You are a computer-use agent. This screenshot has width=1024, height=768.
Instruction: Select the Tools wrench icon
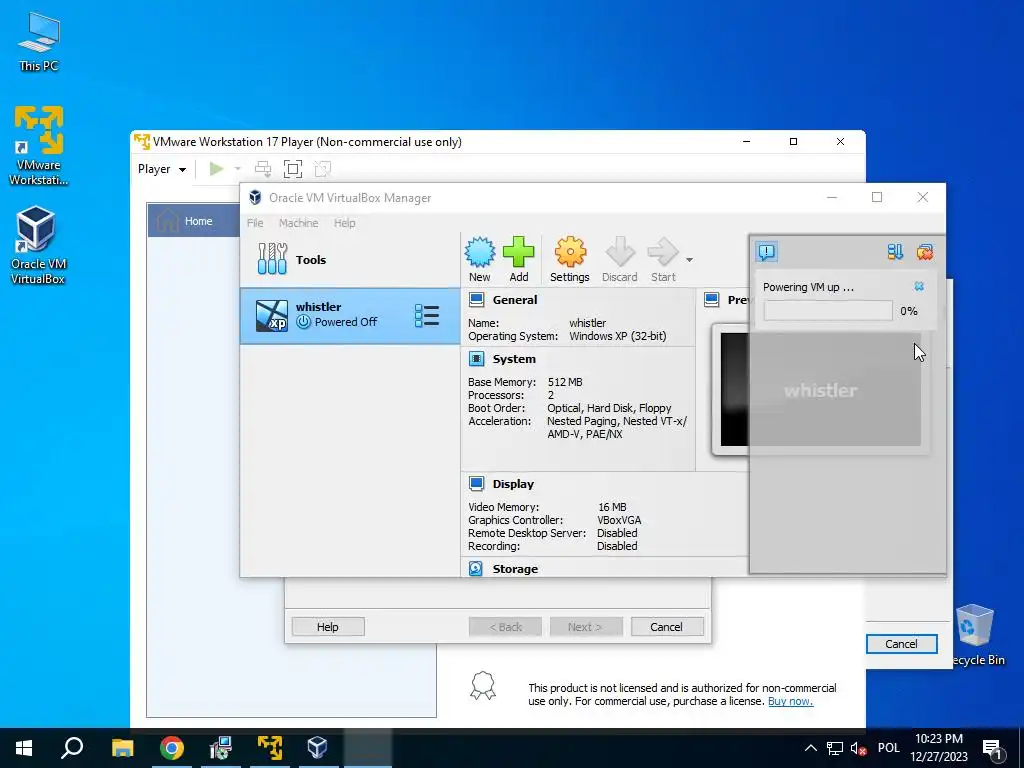tap(272, 259)
